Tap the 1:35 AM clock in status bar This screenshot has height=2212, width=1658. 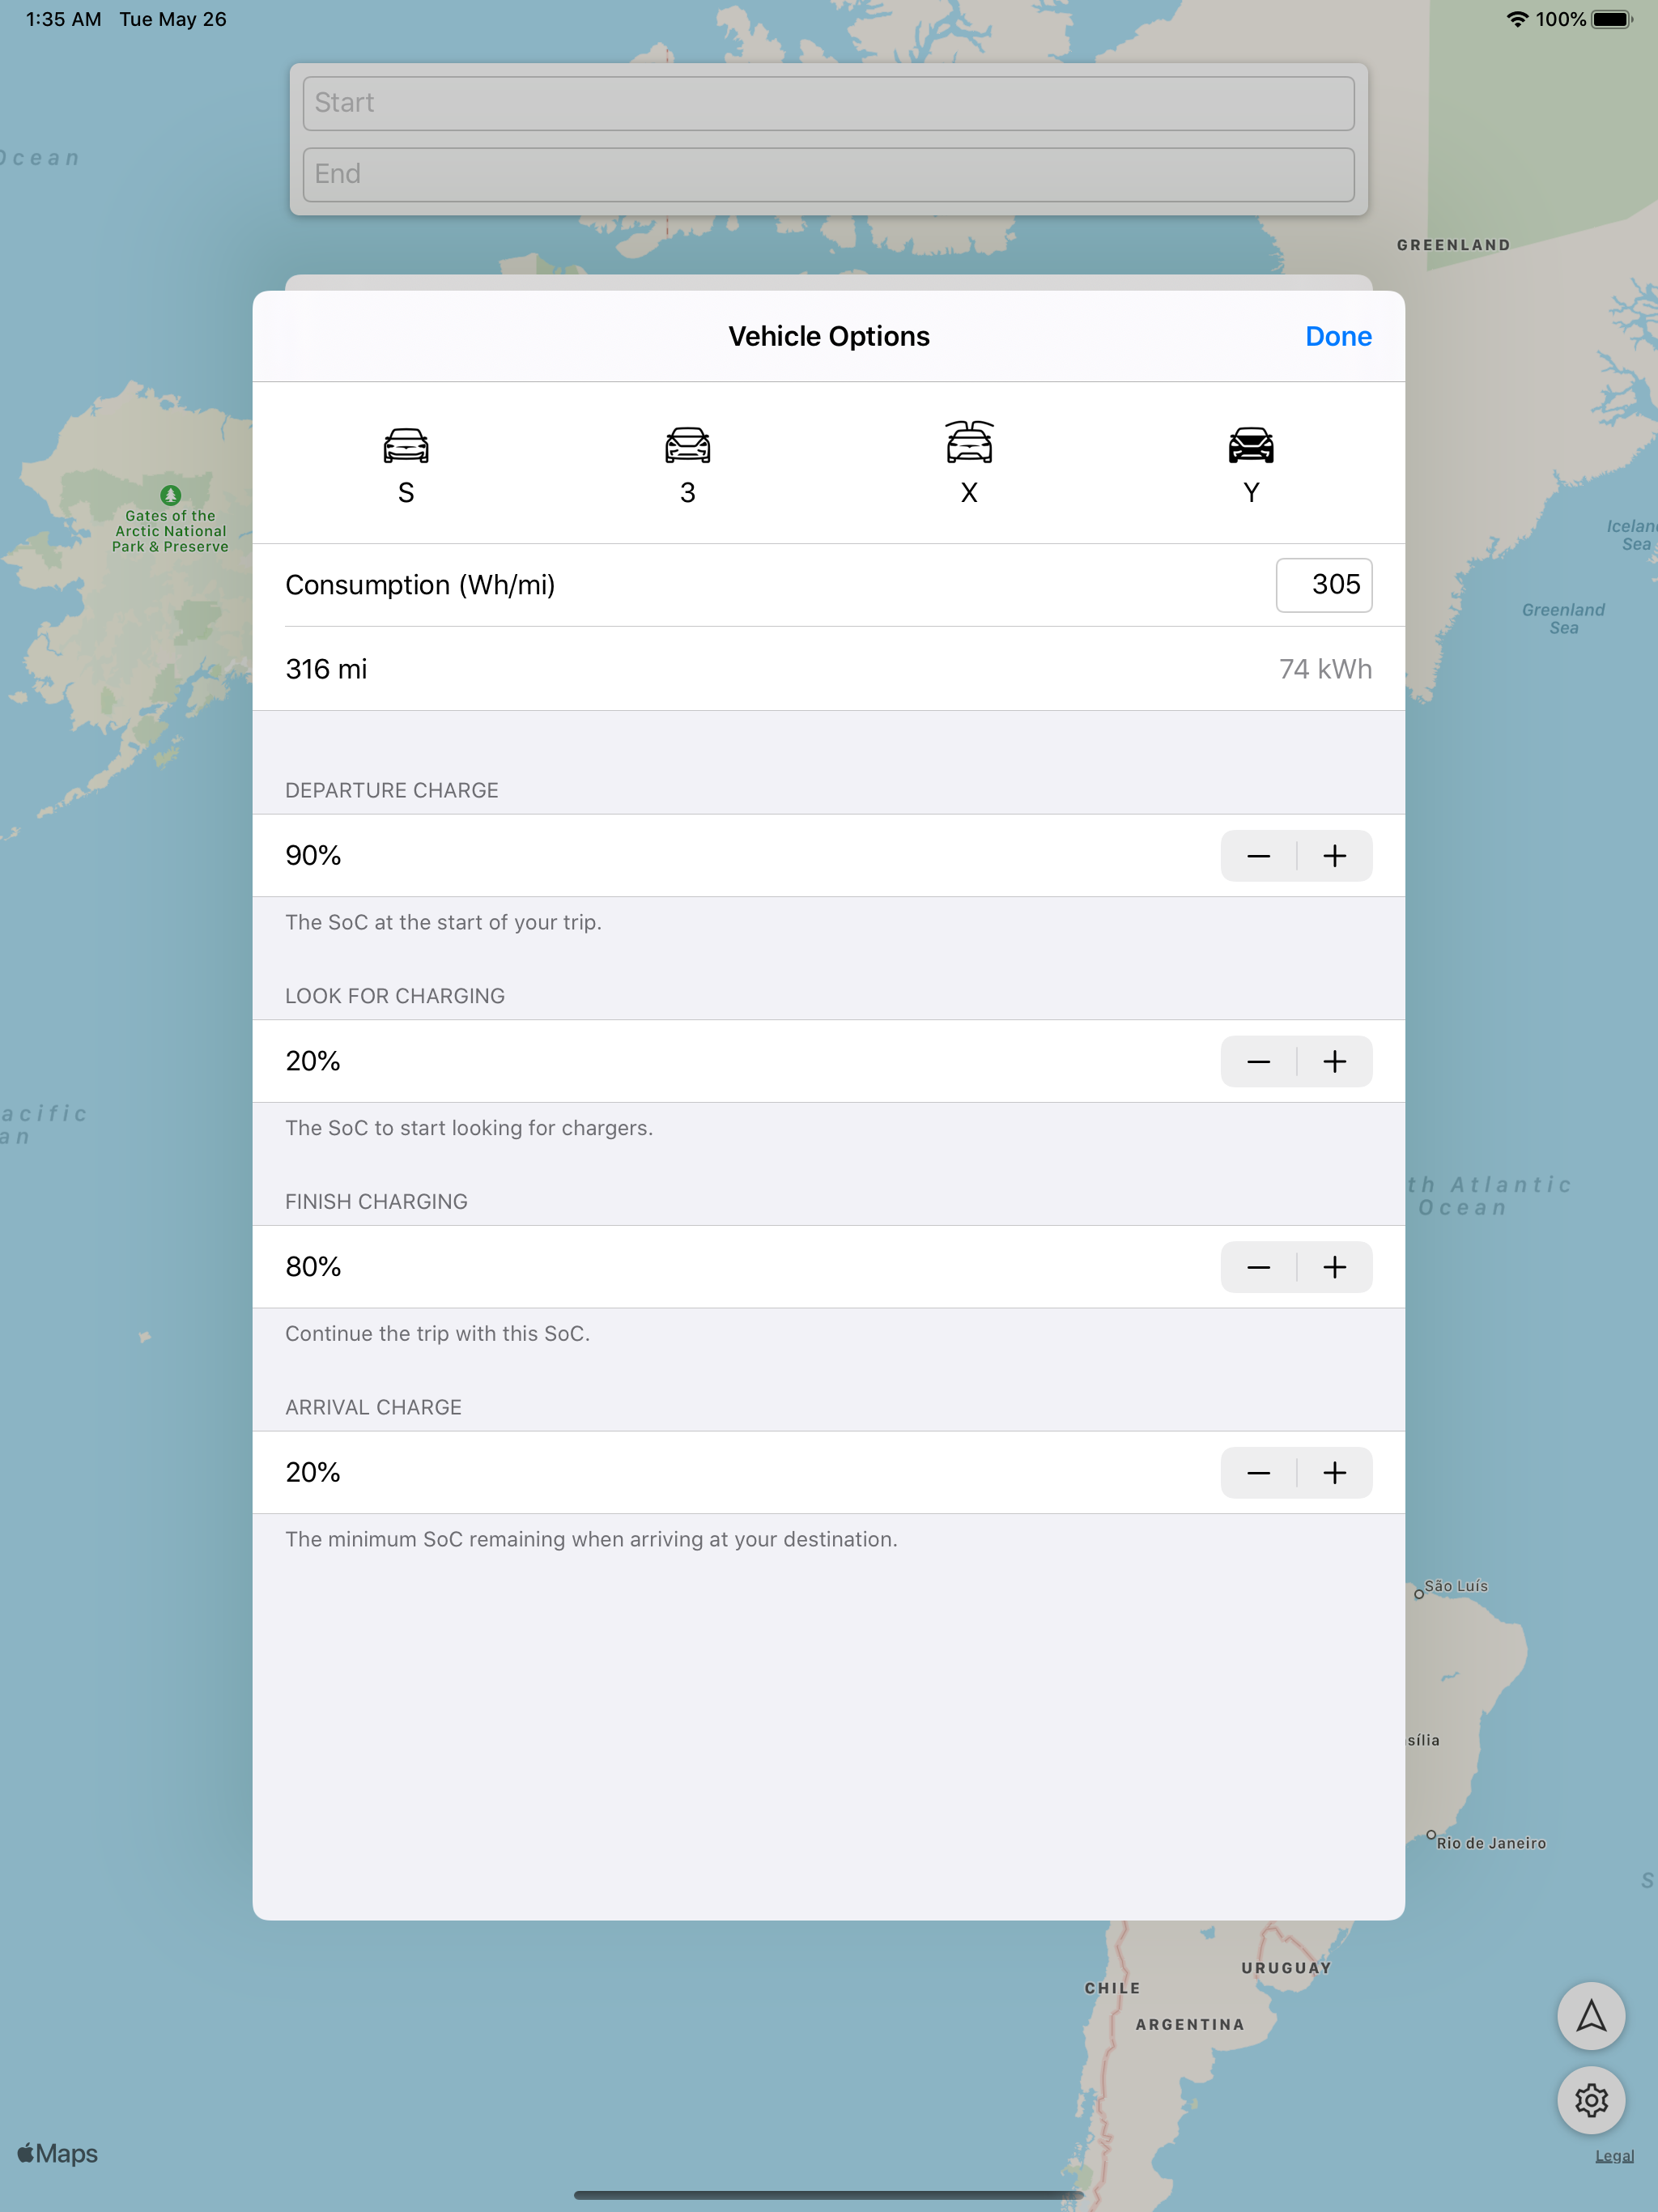pyautogui.click(x=63, y=19)
